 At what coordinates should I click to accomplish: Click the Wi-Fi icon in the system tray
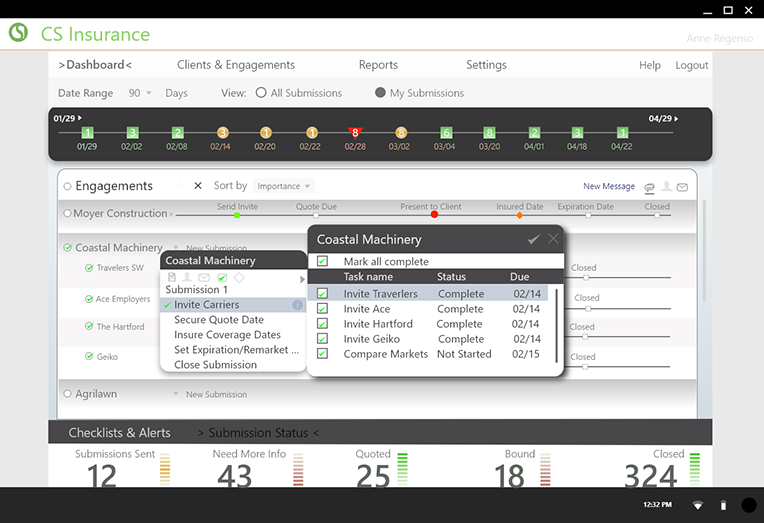698,505
